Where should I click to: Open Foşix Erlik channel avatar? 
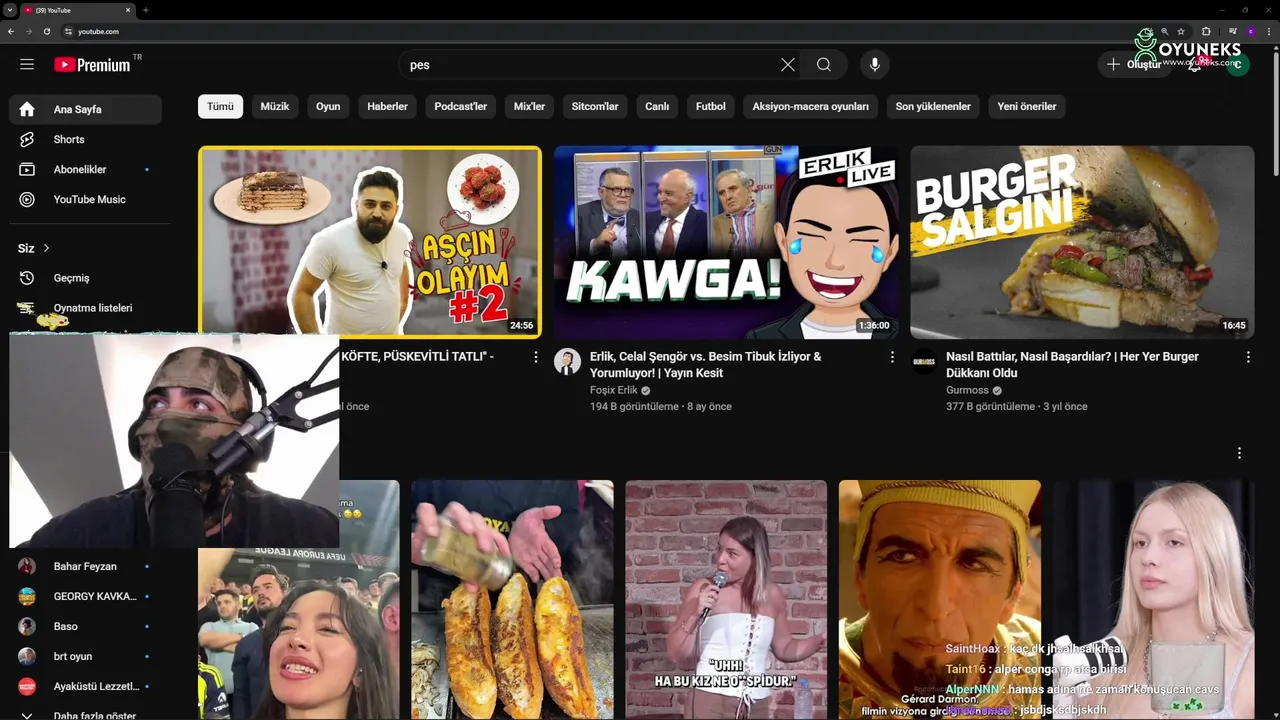(x=567, y=362)
